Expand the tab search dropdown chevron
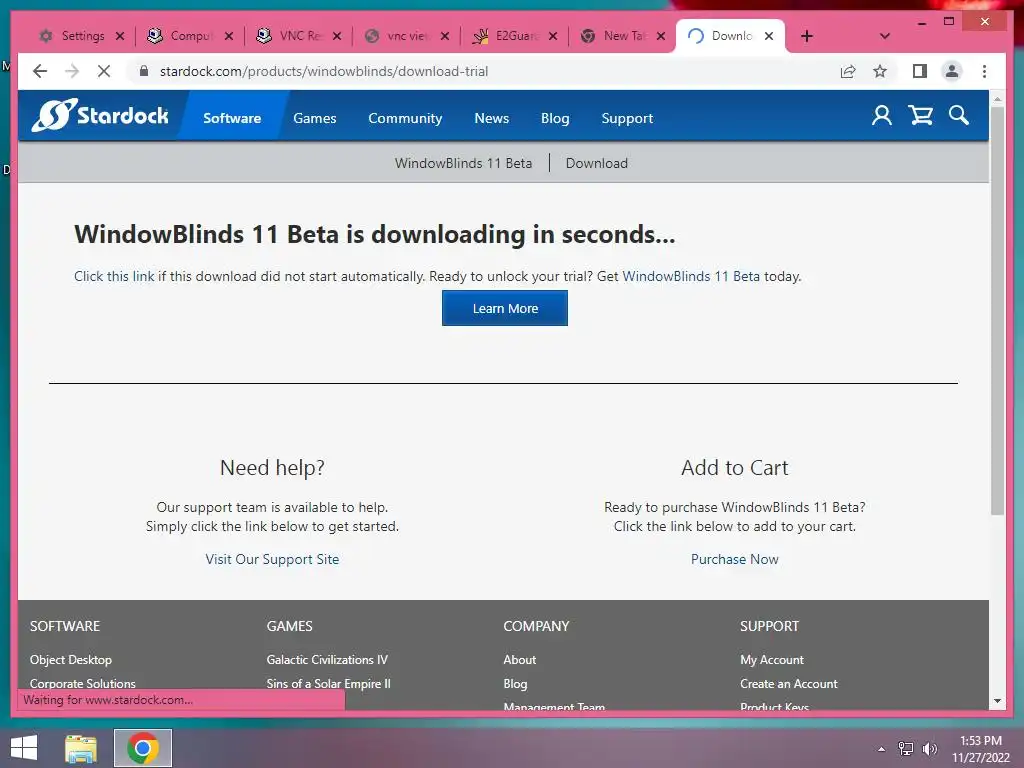Image resolution: width=1024 pixels, height=768 pixels. click(x=885, y=36)
